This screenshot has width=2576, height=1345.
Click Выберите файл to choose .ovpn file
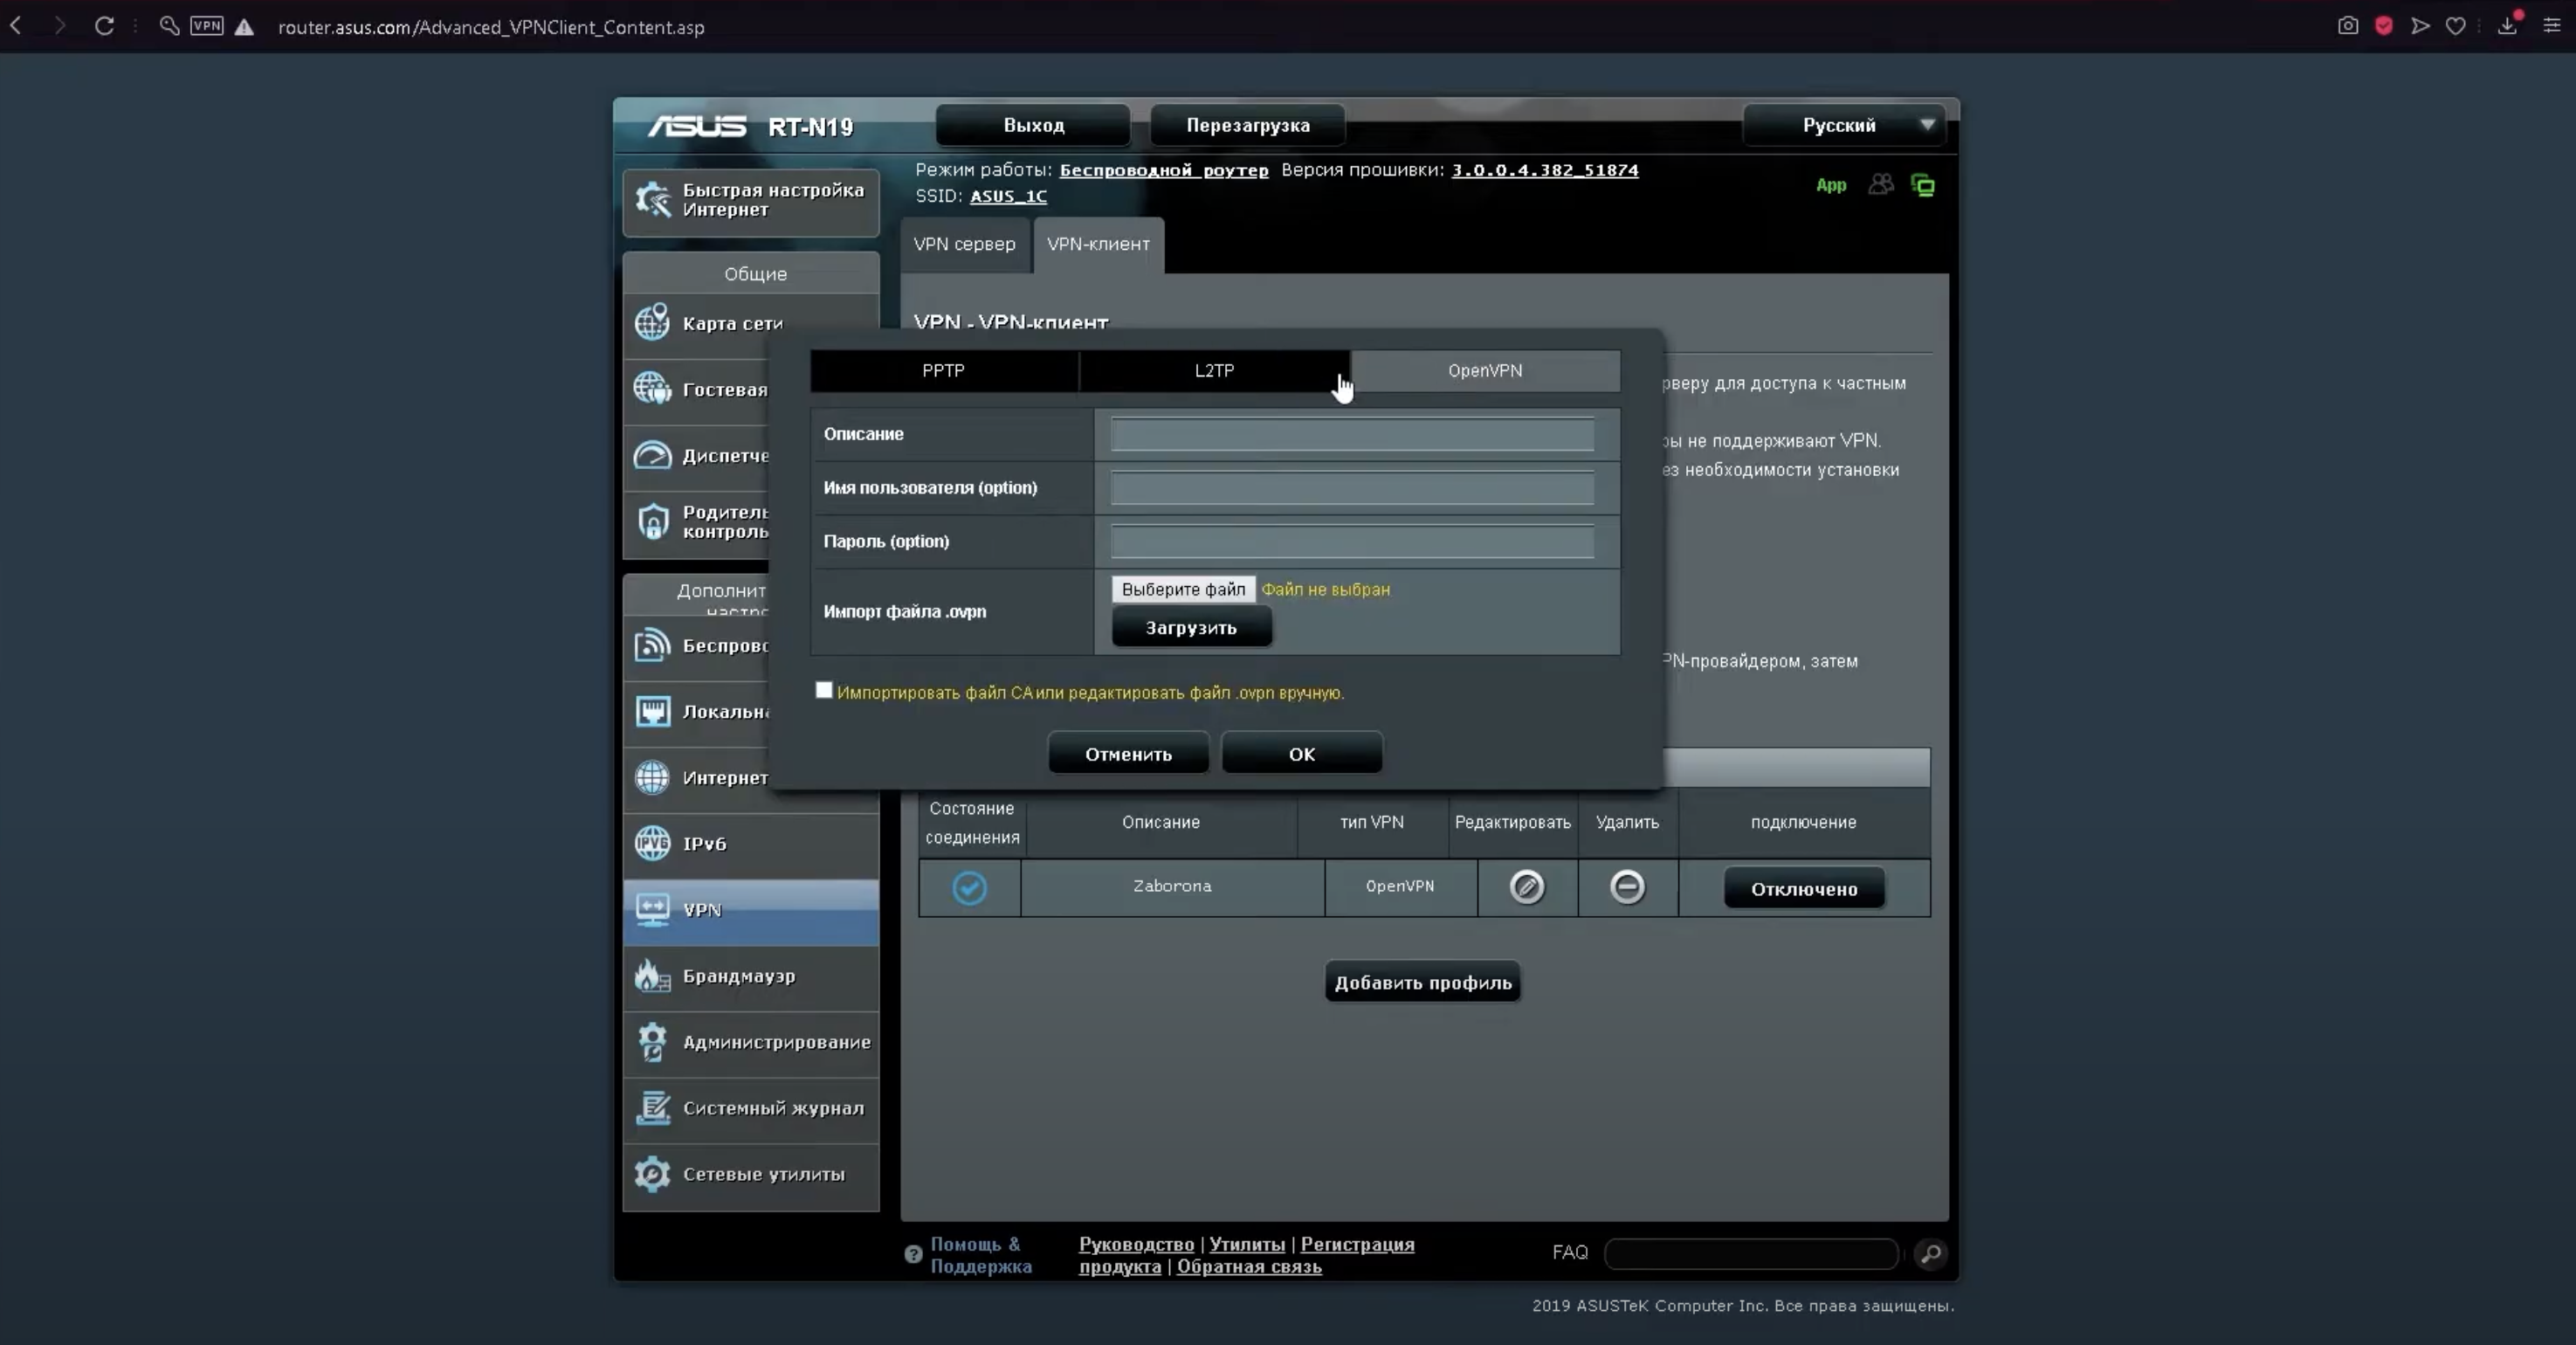[x=1183, y=589]
